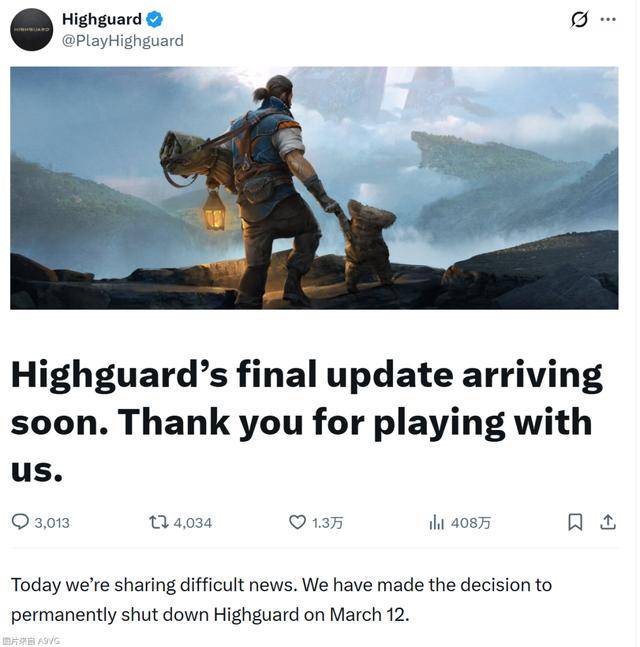Click the "final update arriving soon" headline
640x647 pixels.
tap(307, 421)
